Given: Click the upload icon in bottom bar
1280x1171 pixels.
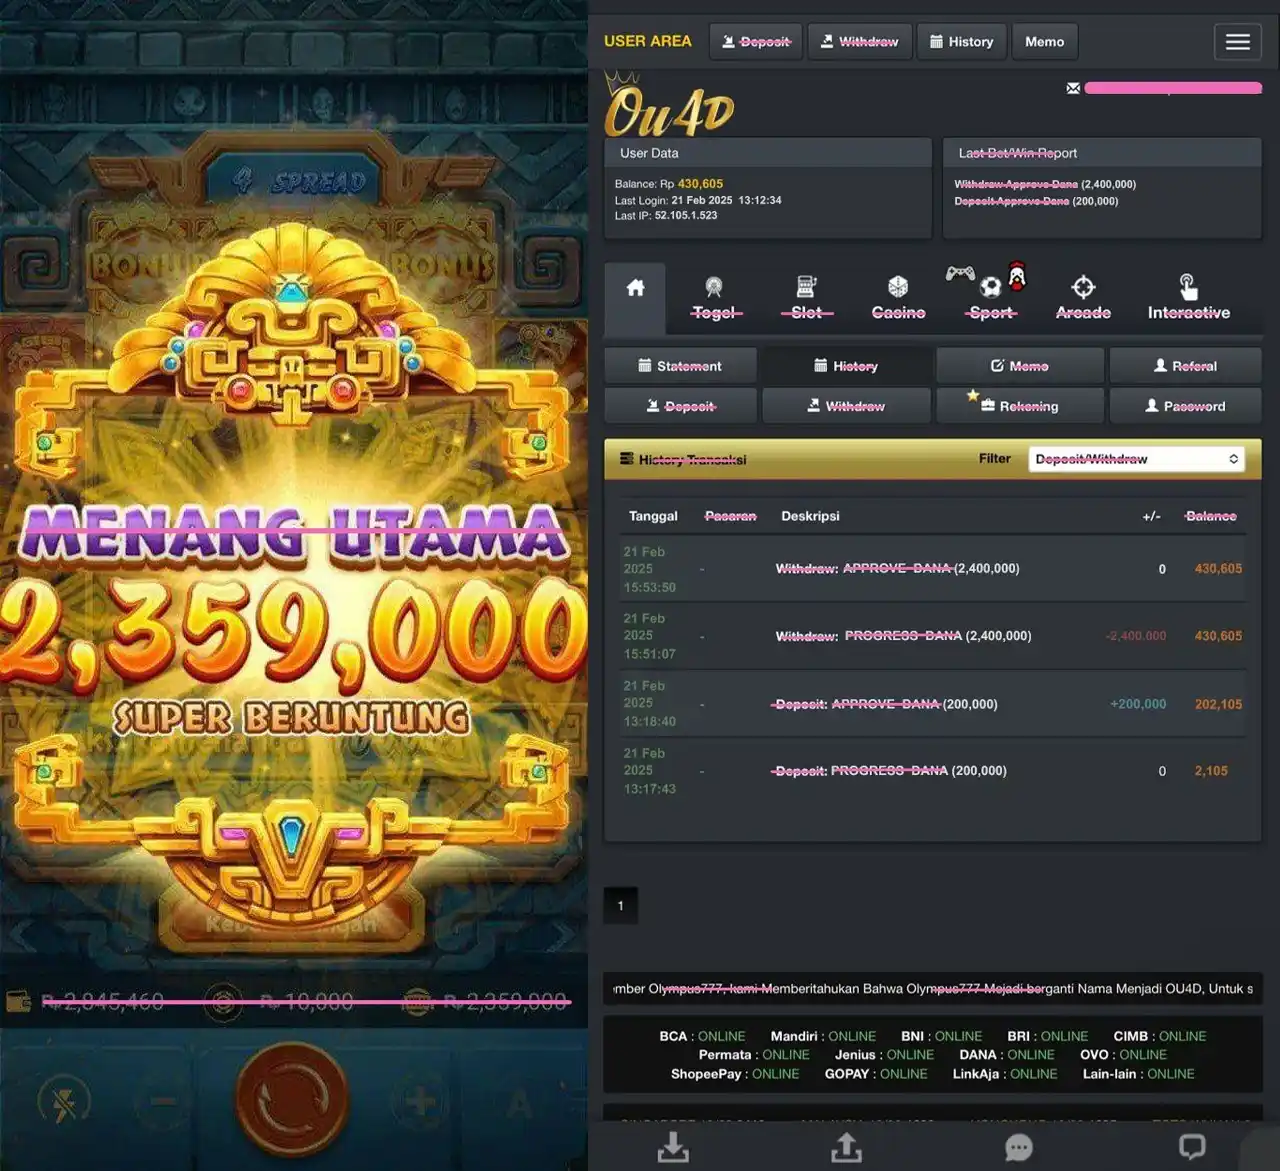Looking at the screenshot, I should point(846,1147).
